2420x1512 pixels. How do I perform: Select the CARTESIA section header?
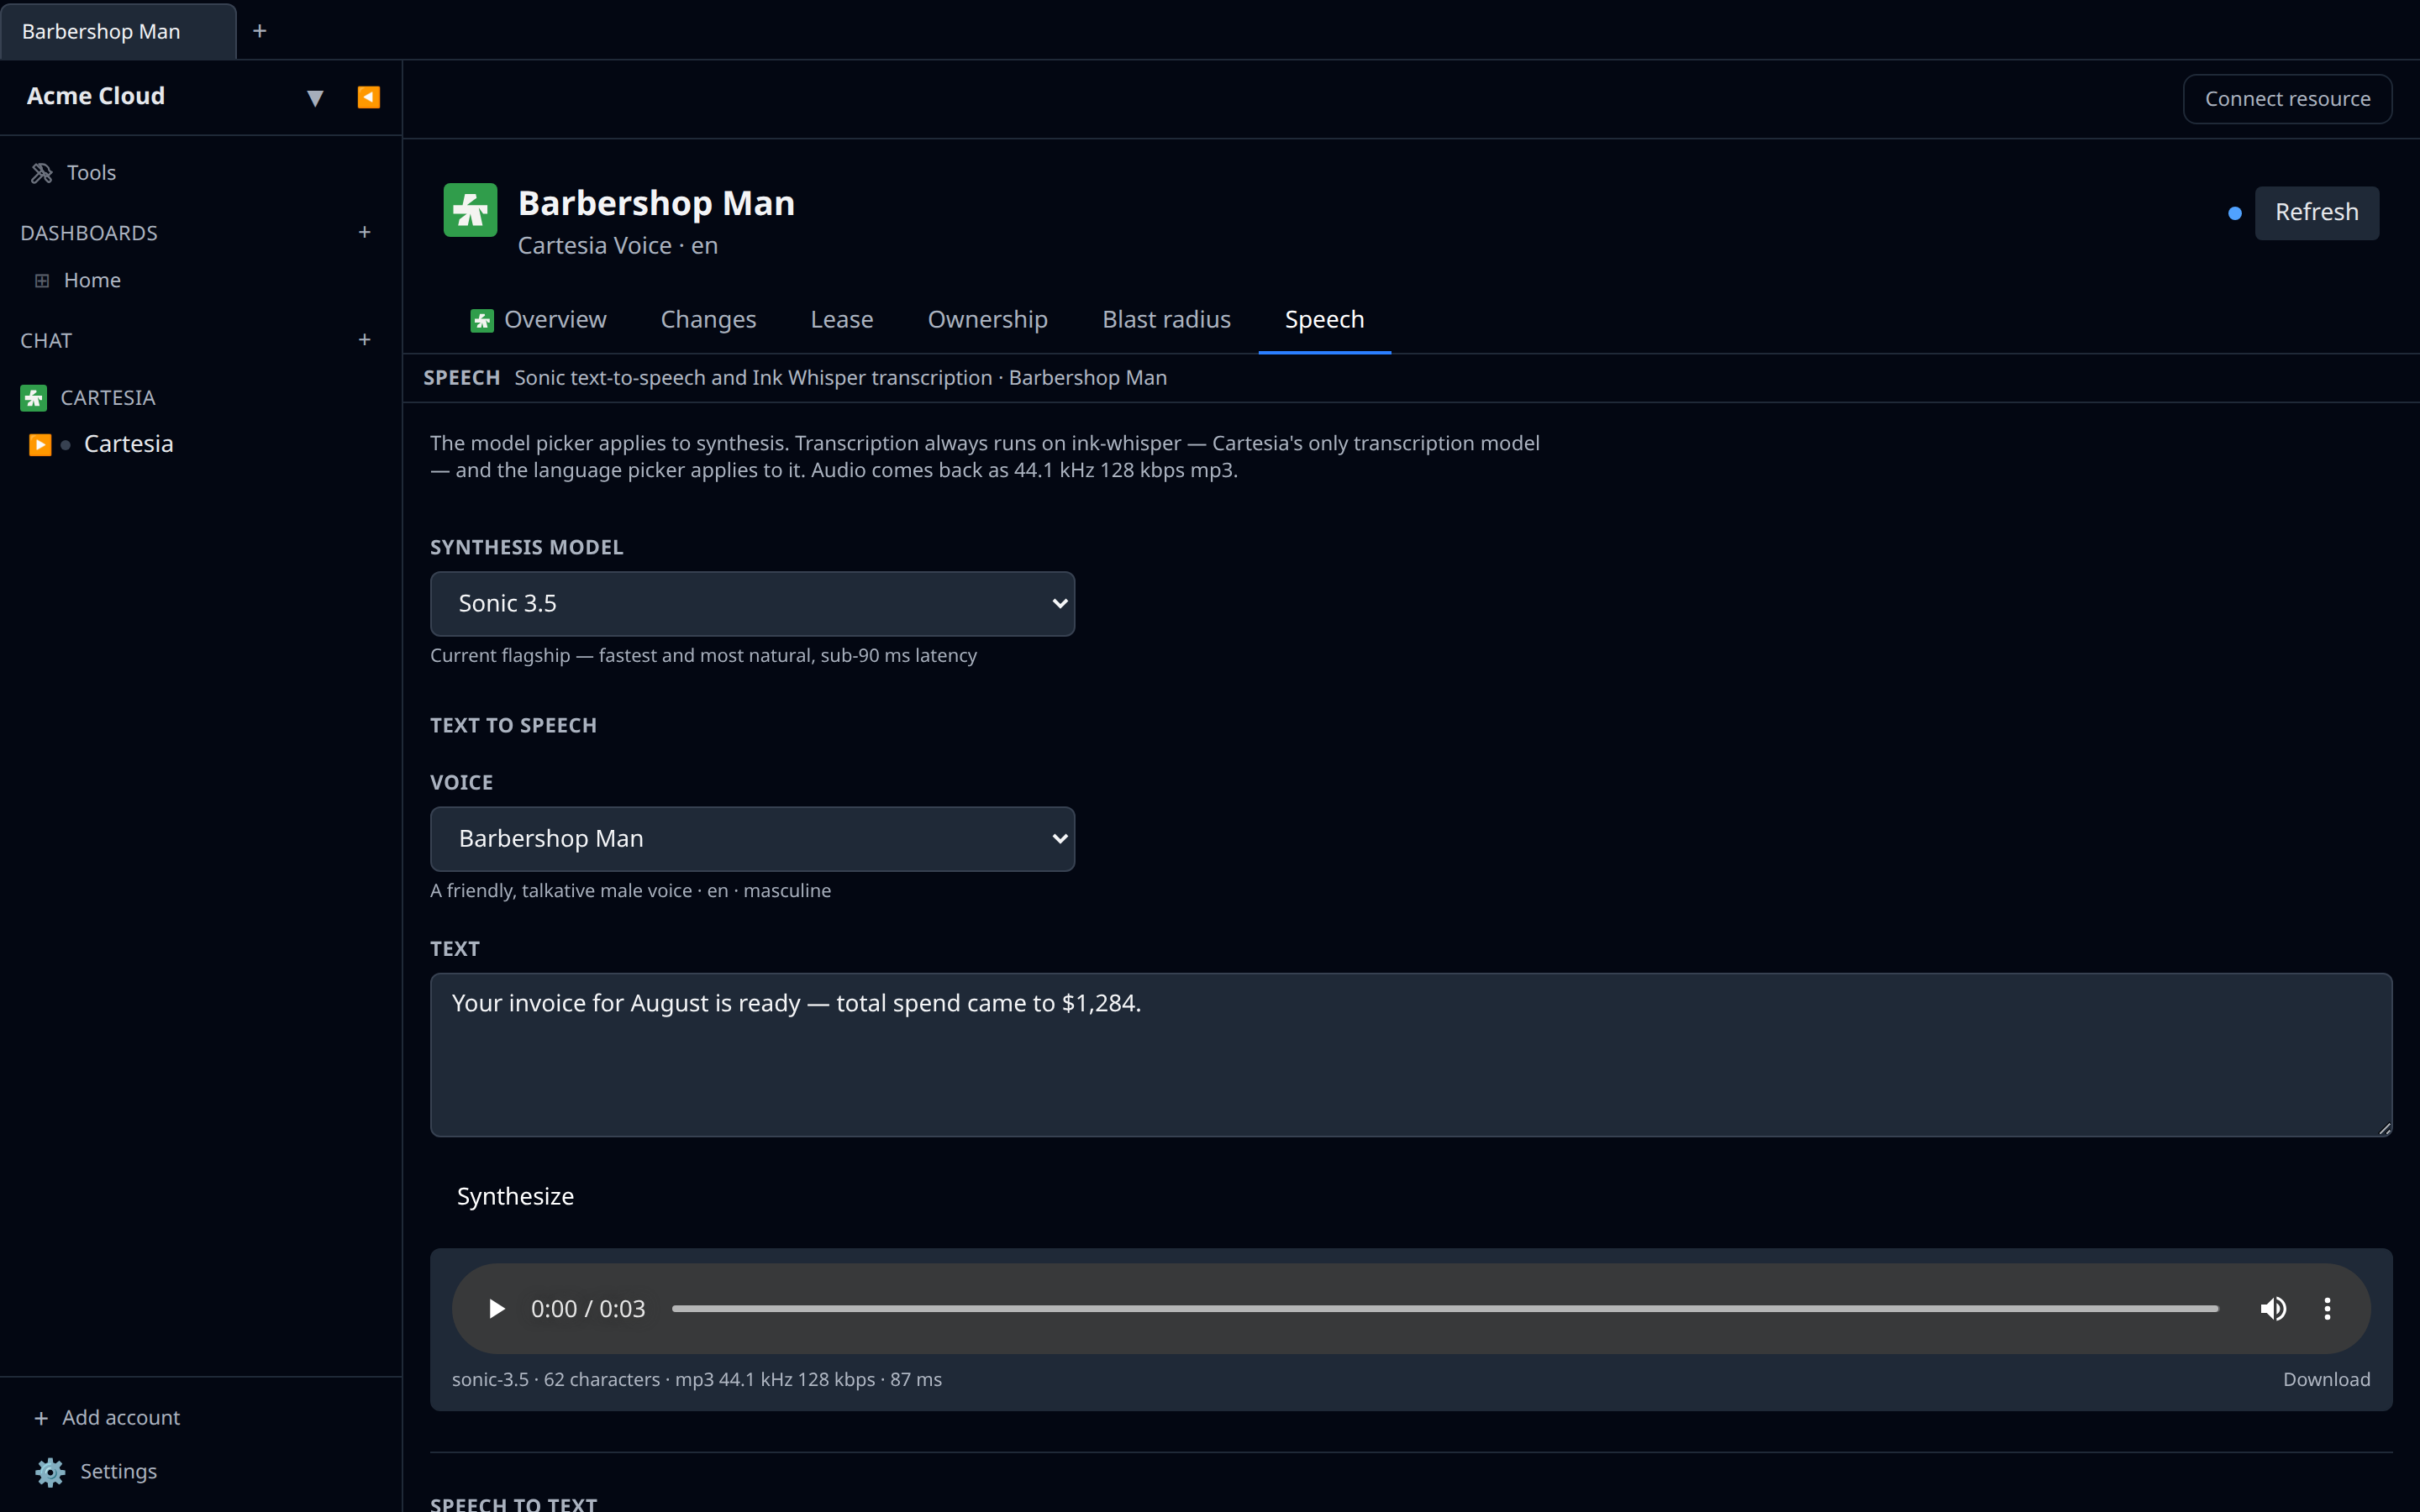[108, 398]
